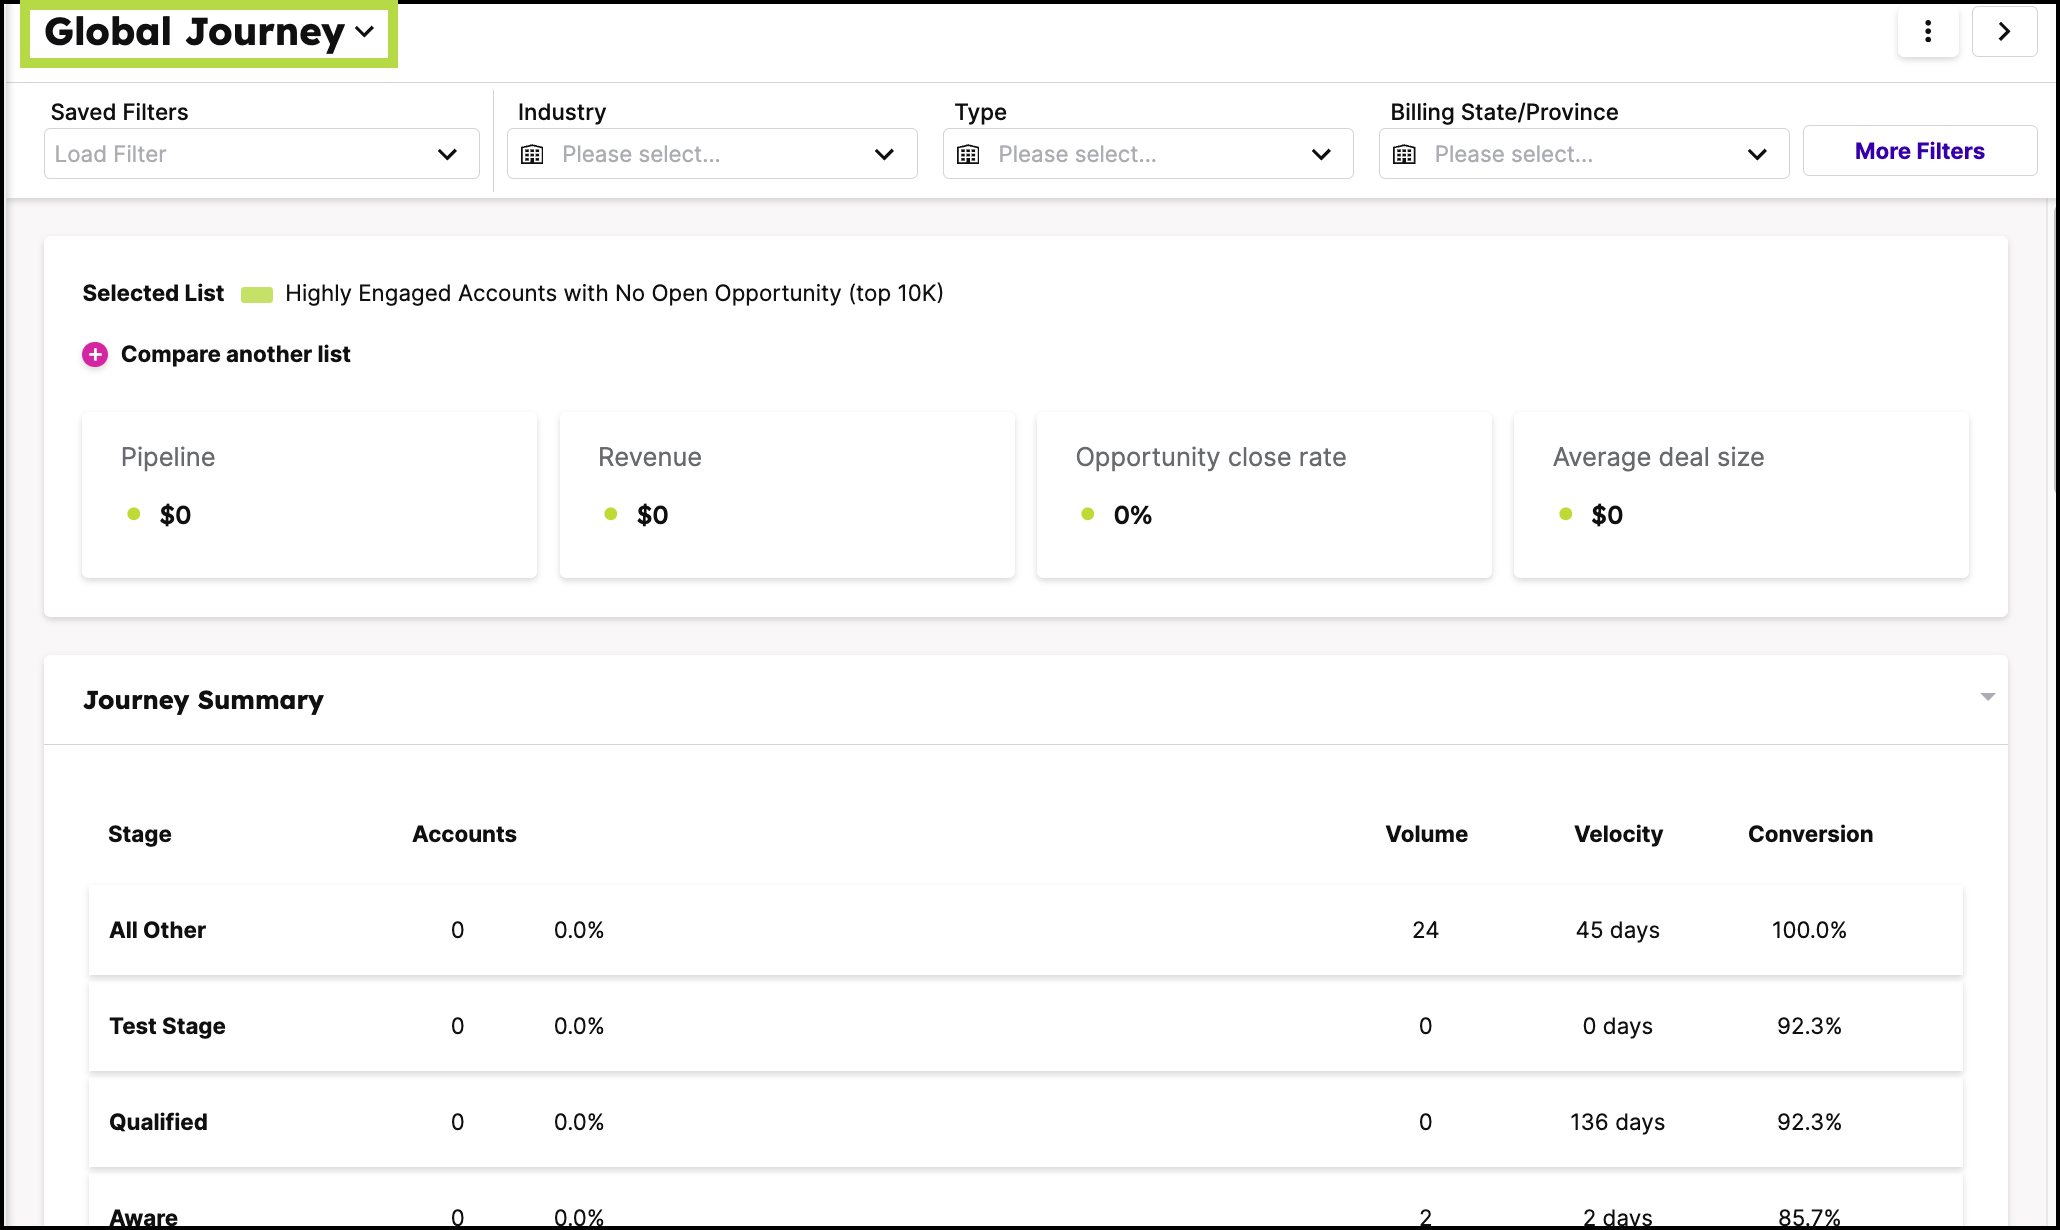Click the chevron in Industry dropdown
Screen dimensions: 2060x1230
pyautogui.click(x=884, y=154)
